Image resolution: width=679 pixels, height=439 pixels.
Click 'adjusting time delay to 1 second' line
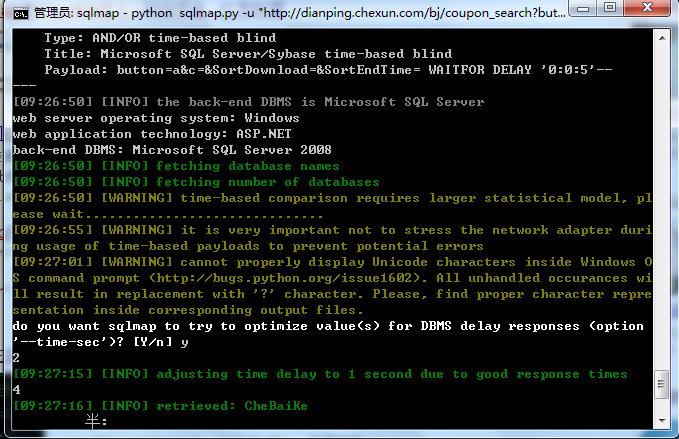tap(320, 374)
